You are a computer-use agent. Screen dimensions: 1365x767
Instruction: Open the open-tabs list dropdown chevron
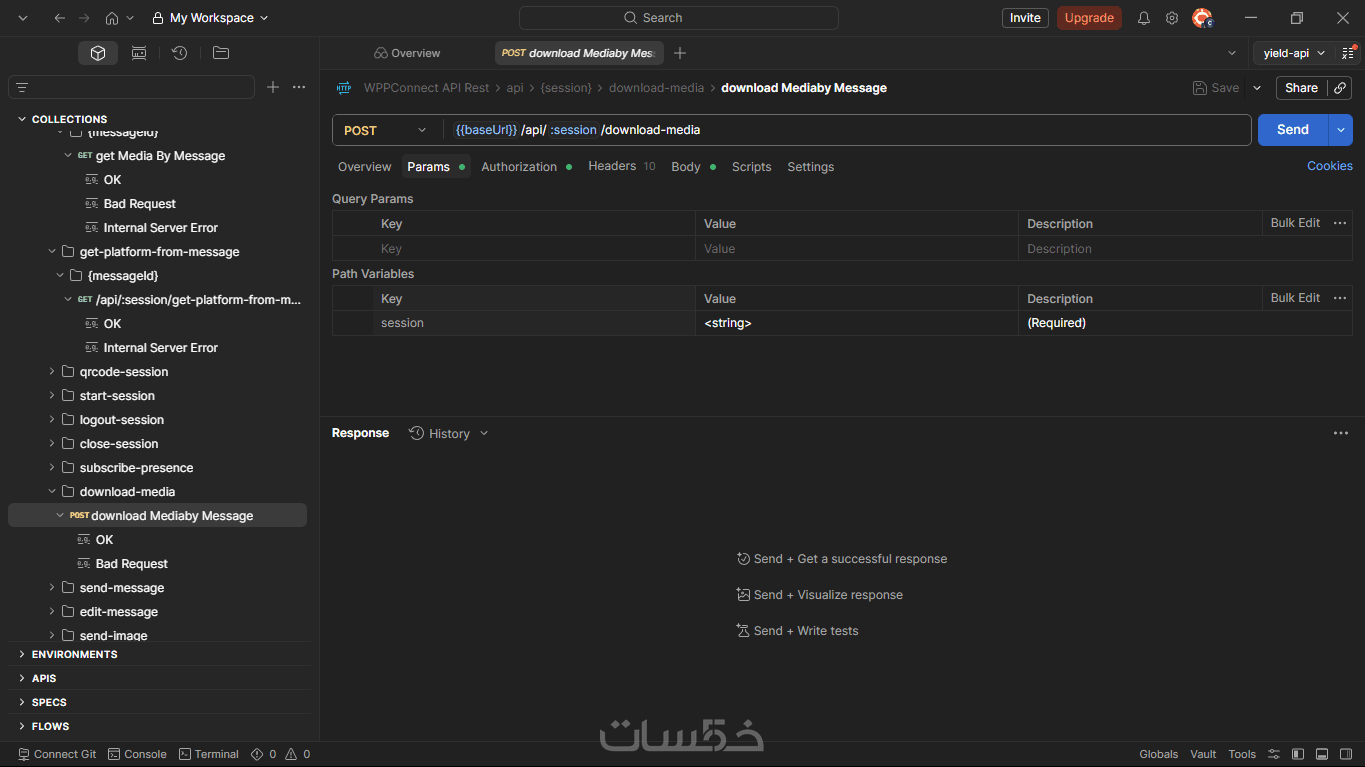[x=1232, y=53]
